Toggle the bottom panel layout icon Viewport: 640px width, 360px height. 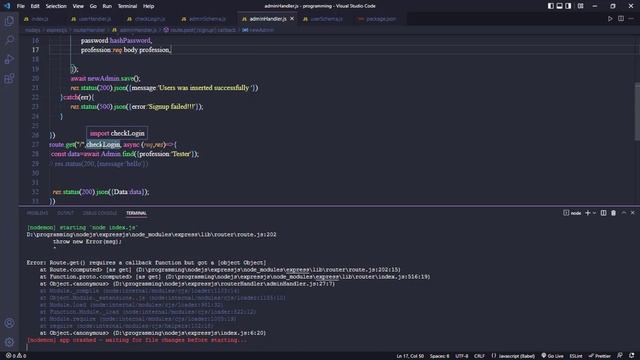pyautogui.click(x=560, y=6)
